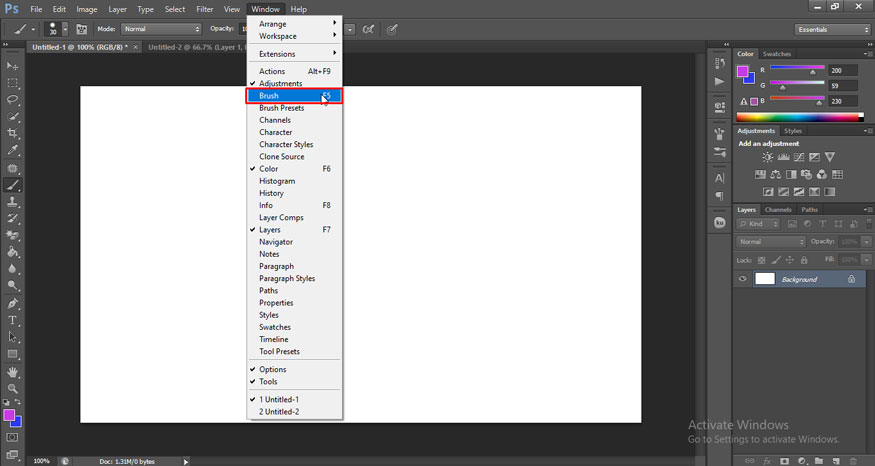This screenshot has height=466, width=875.
Task: Select the Zoom tool in toolbox
Action: (x=13, y=388)
